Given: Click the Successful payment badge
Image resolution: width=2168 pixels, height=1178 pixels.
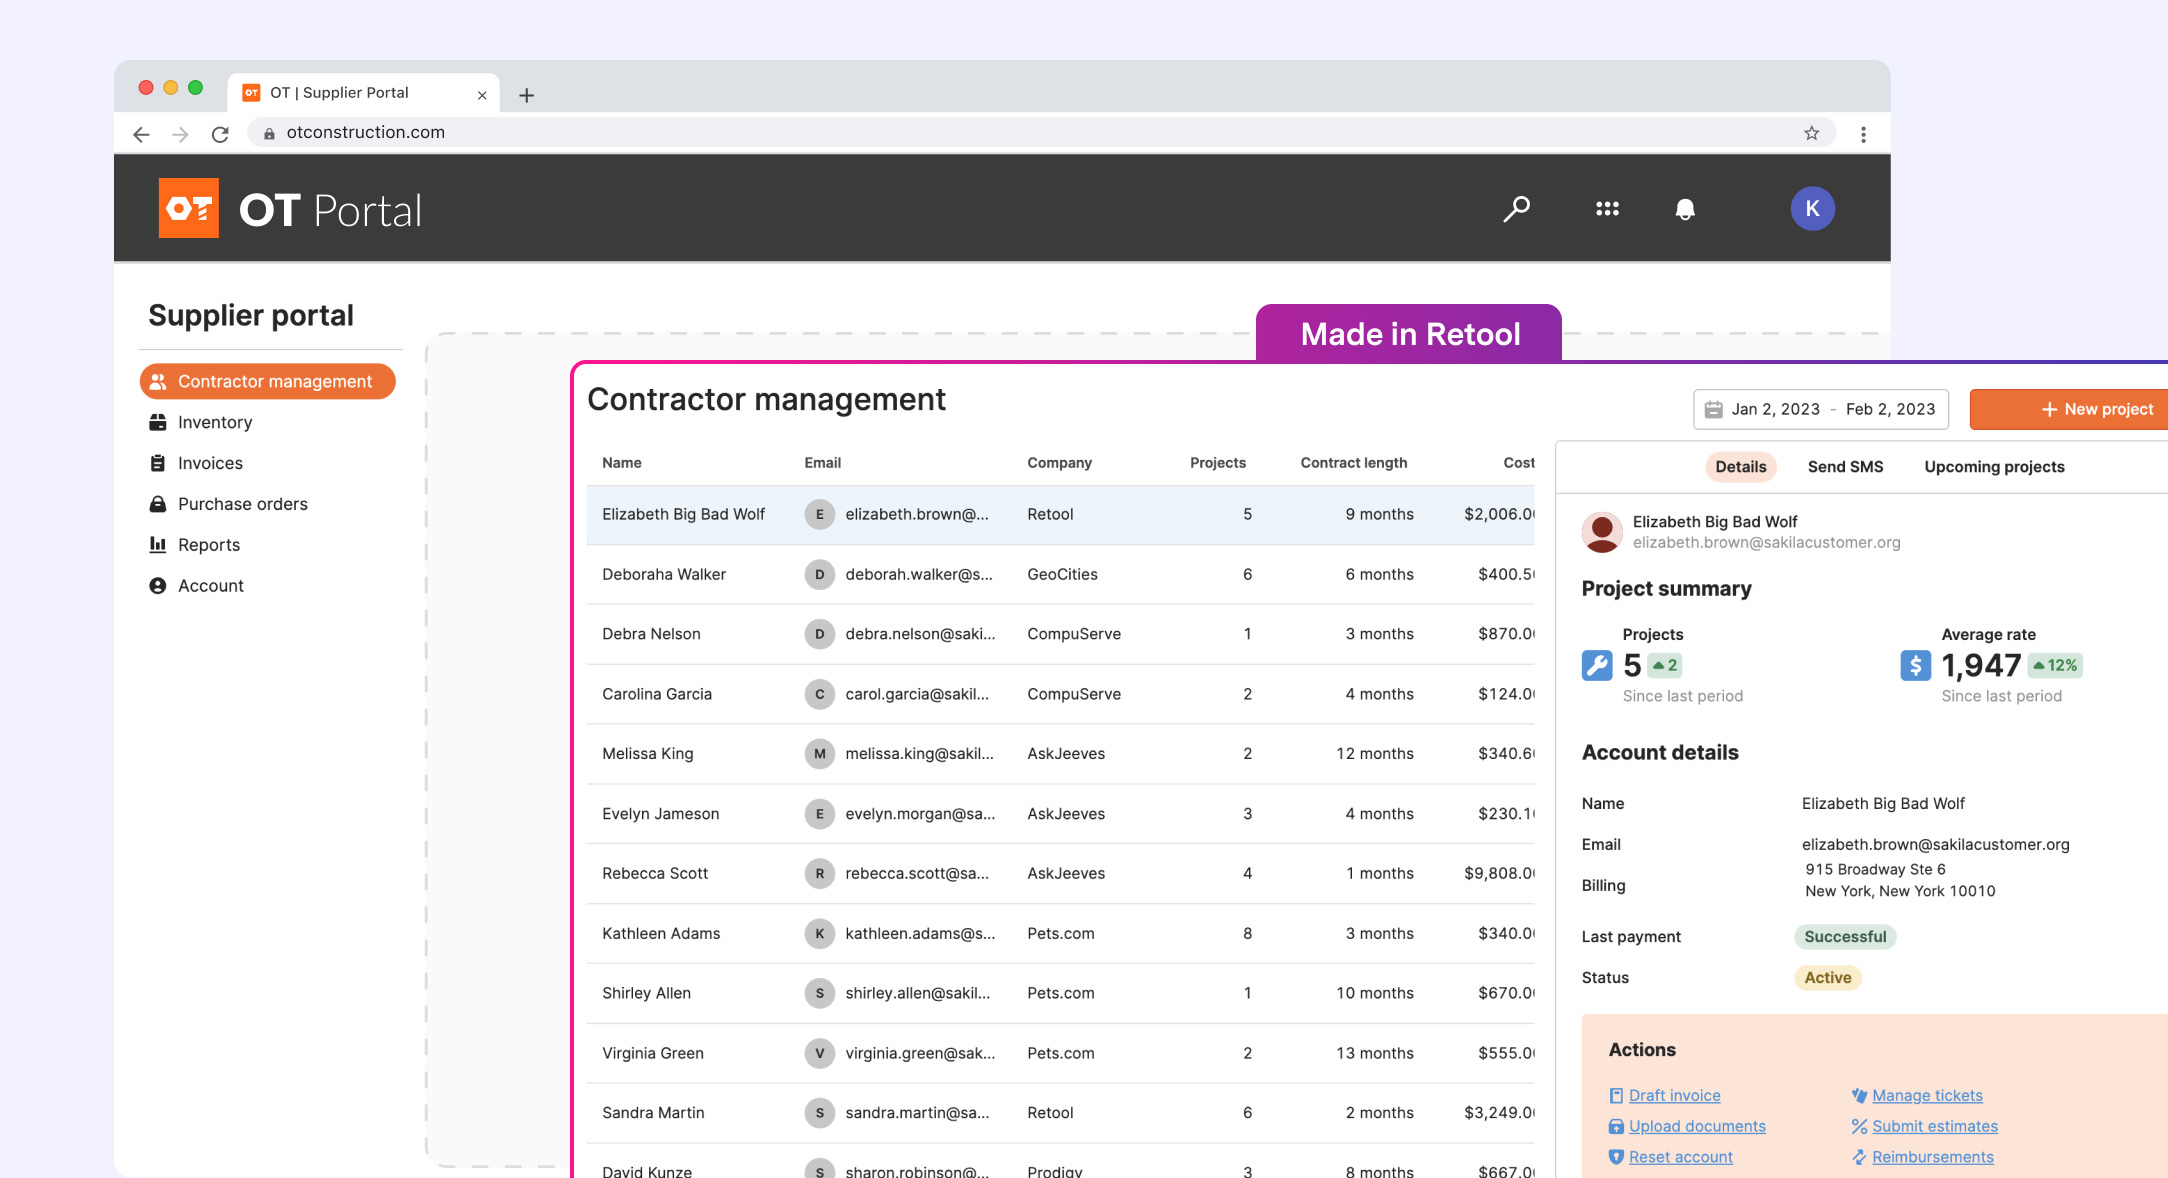Looking at the screenshot, I should (1845, 937).
